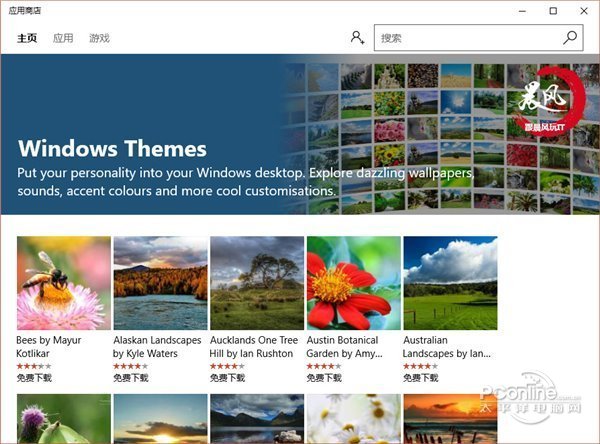600x444 pixels.
Task: Open the orange sunset pier thumbnail
Action: point(450,419)
